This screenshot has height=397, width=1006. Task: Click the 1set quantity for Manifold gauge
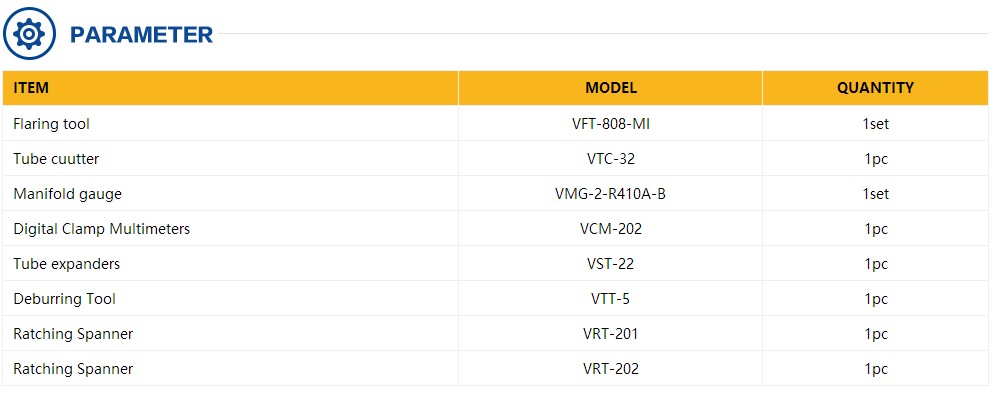[876, 193]
